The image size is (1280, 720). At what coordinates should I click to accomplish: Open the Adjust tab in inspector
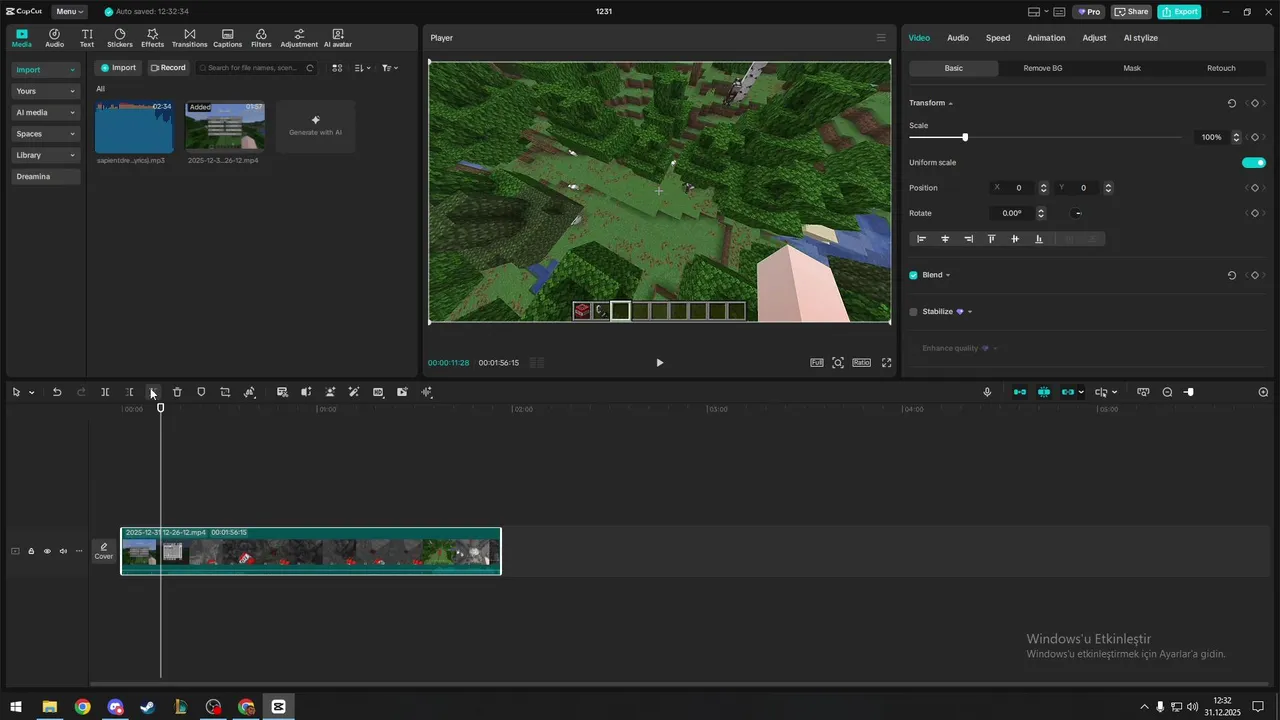point(1094,38)
